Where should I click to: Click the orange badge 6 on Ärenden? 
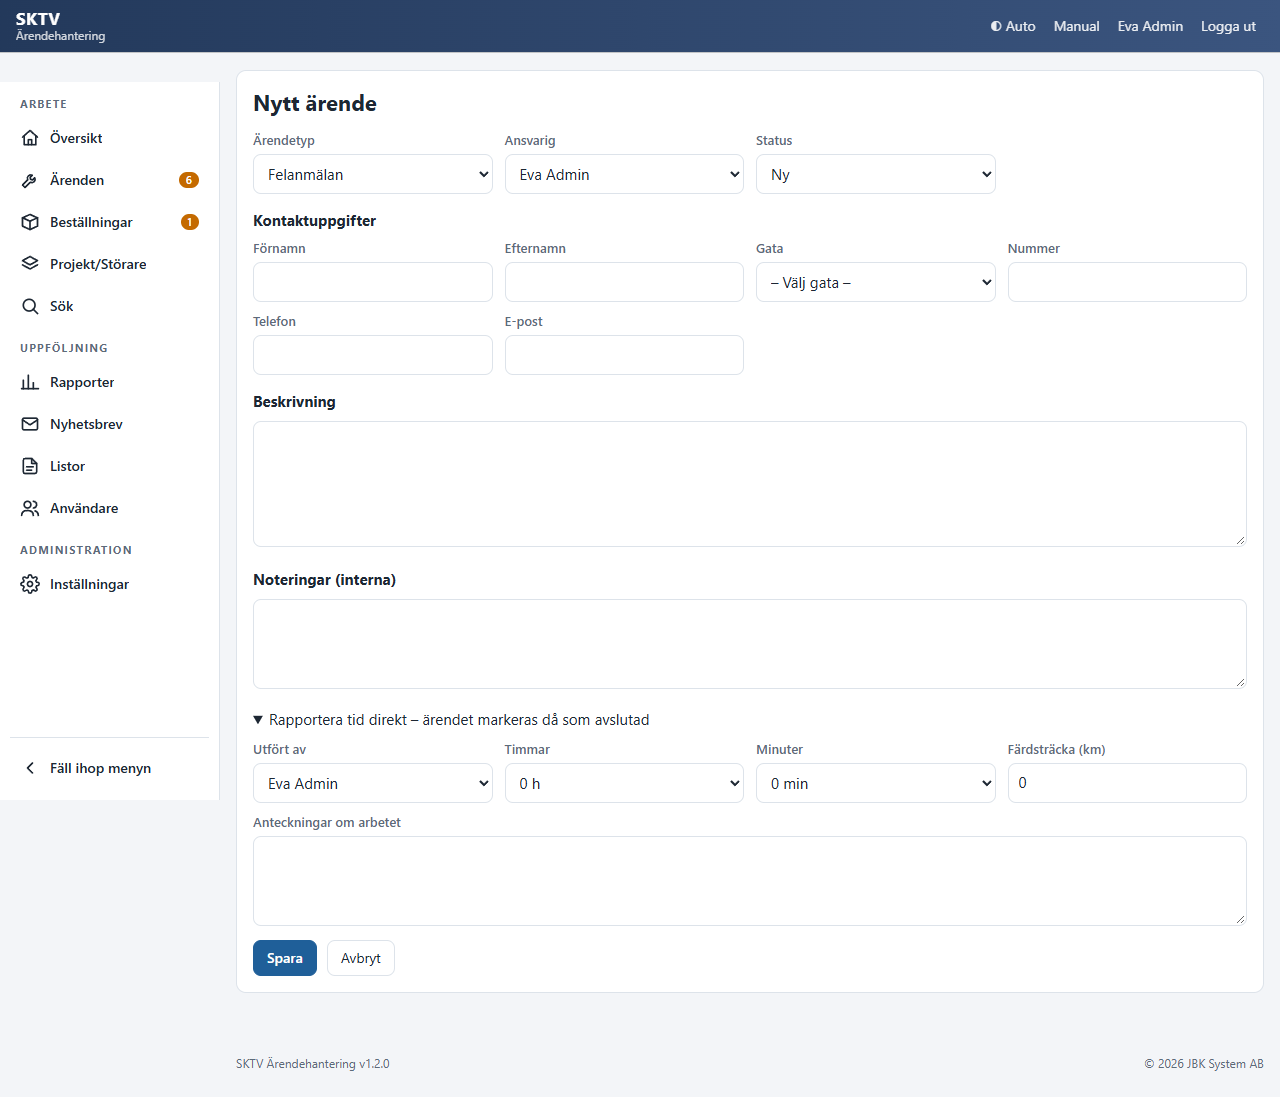coord(189,180)
